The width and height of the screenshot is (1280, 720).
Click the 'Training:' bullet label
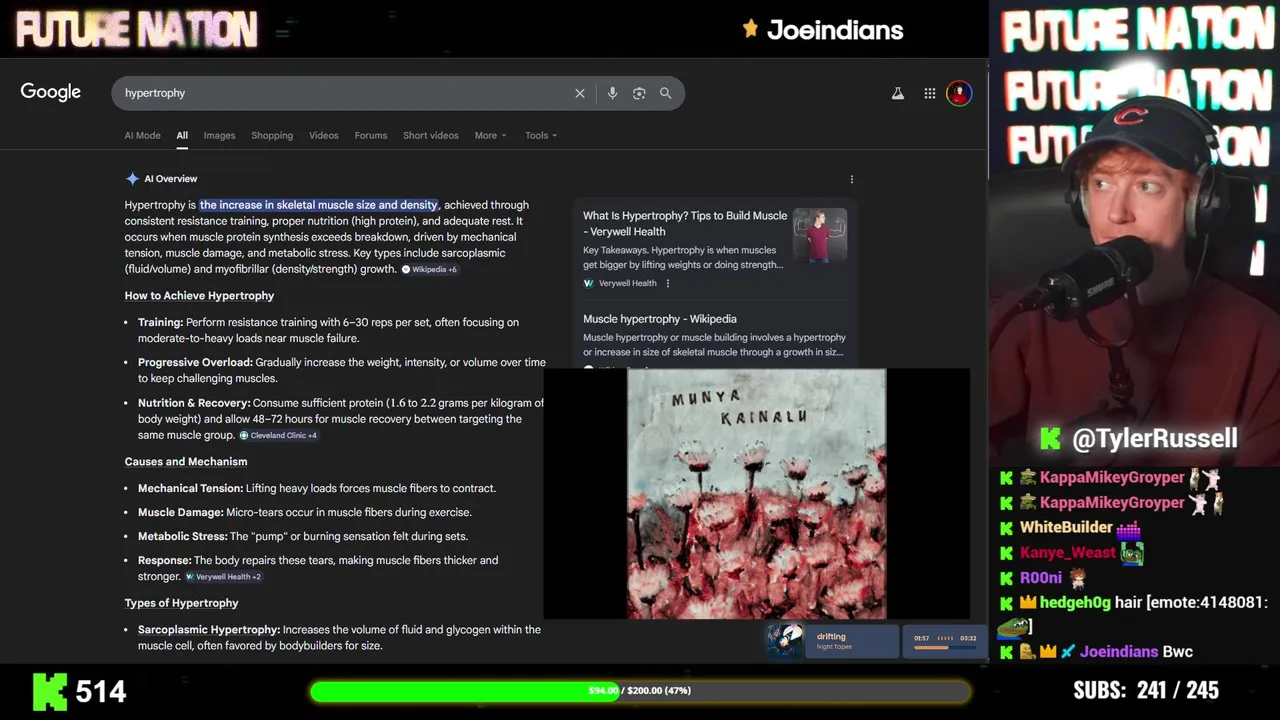[160, 323]
